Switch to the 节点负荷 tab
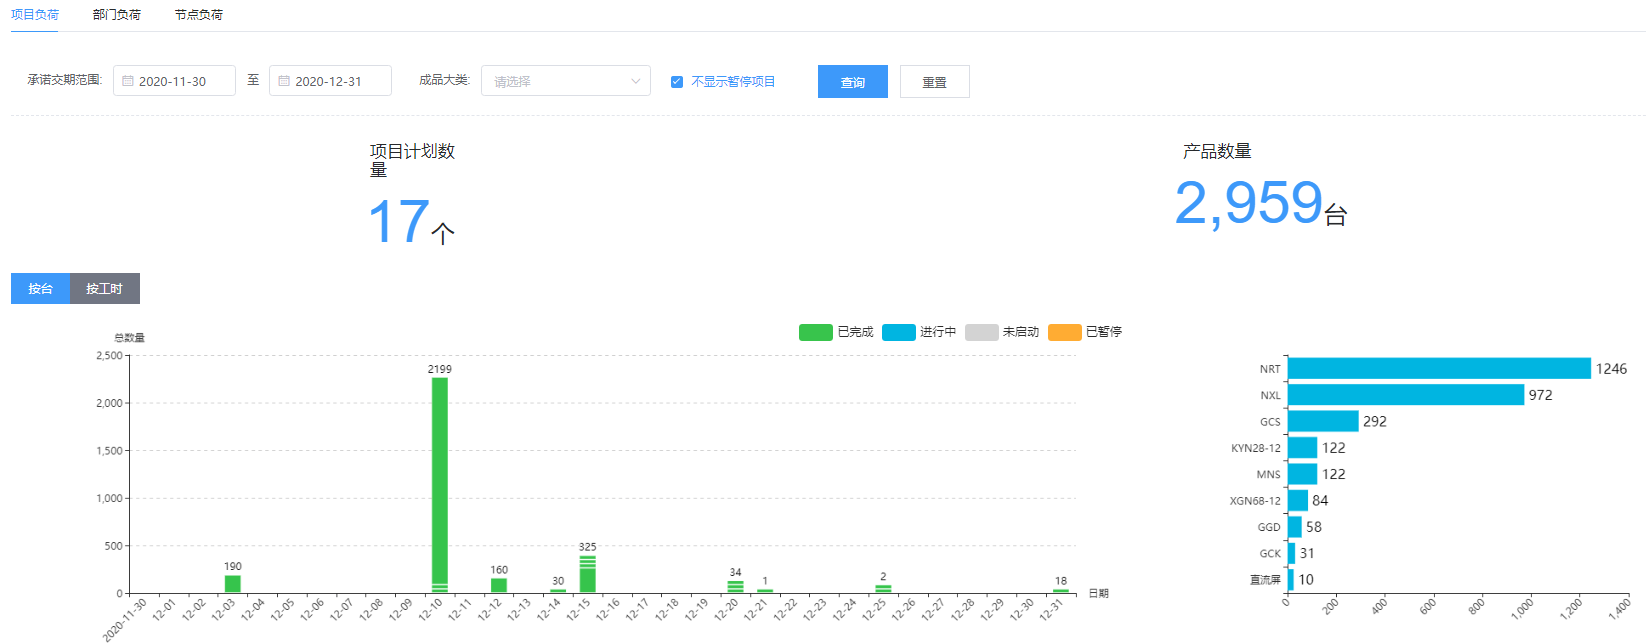The width and height of the screenshot is (1646, 643). (x=198, y=15)
